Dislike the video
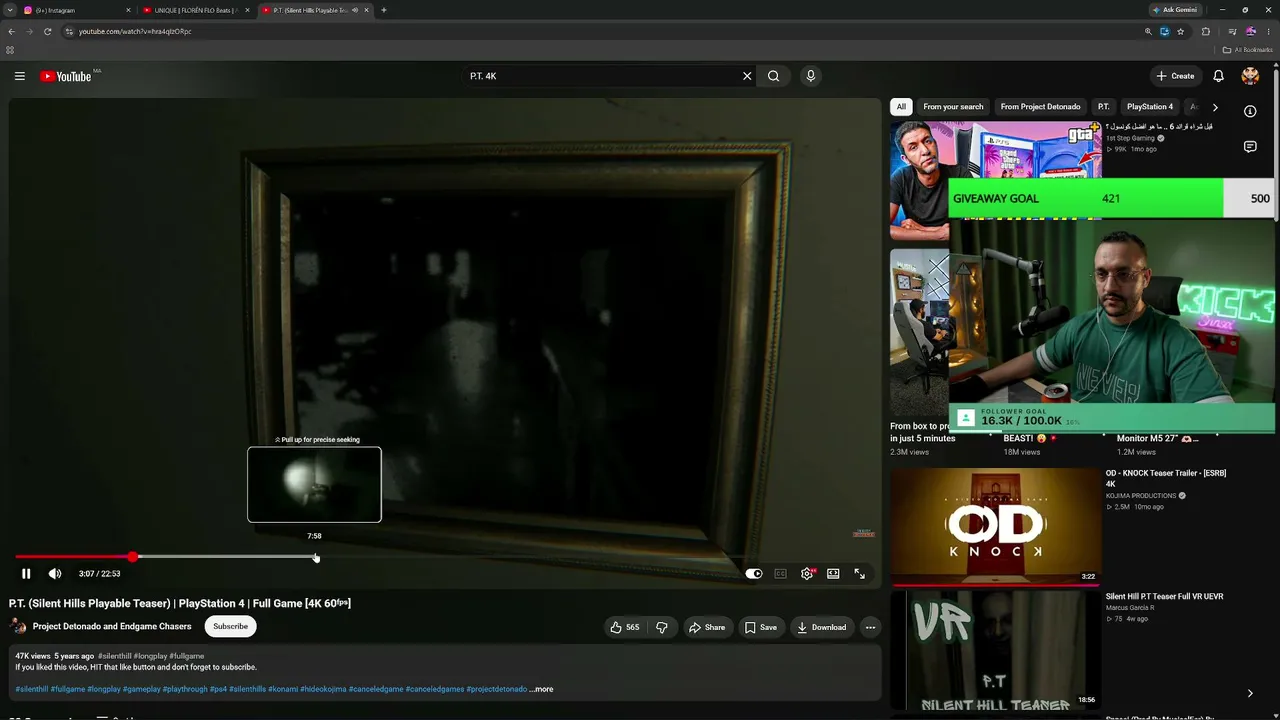1280x720 pixels. click(661, 627)
